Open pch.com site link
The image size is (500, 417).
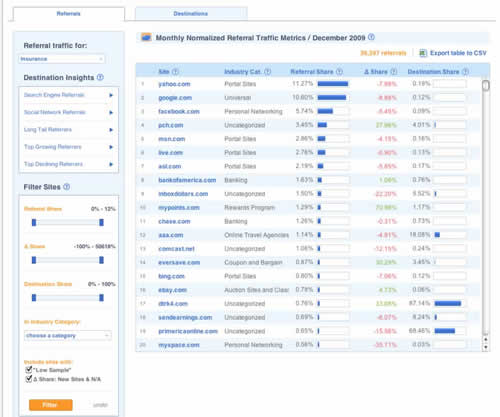171,125
